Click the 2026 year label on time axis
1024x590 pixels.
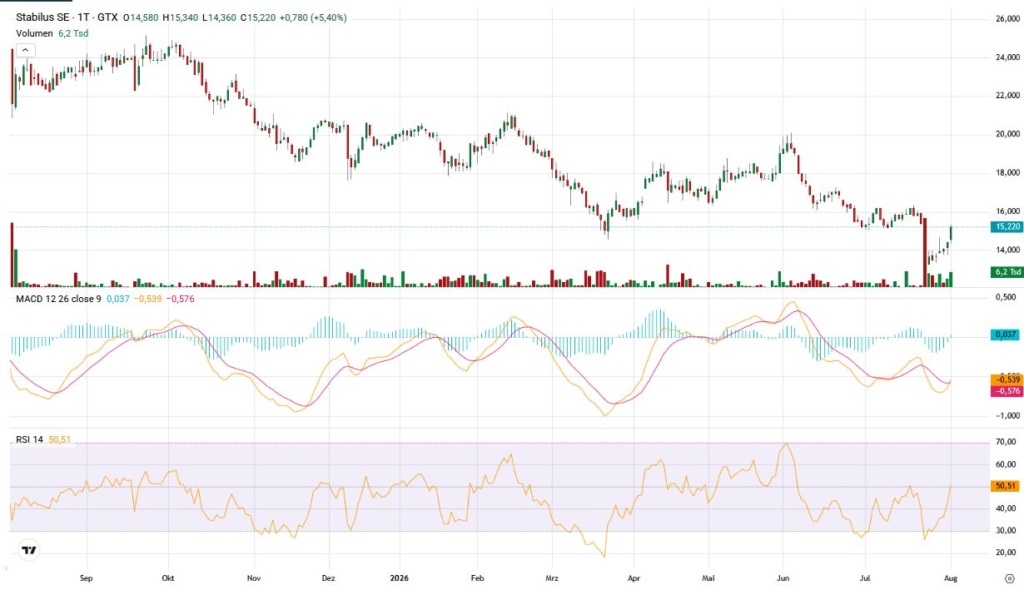399,578
